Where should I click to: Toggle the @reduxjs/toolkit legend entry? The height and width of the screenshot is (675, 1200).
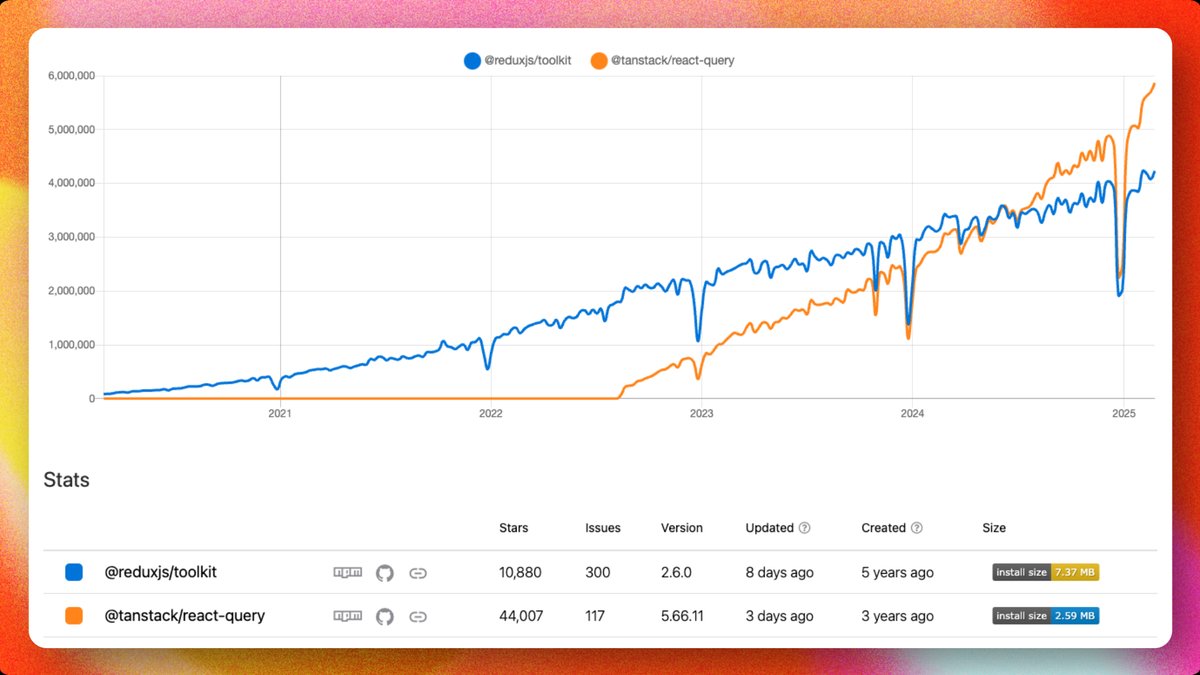point(517,60)
